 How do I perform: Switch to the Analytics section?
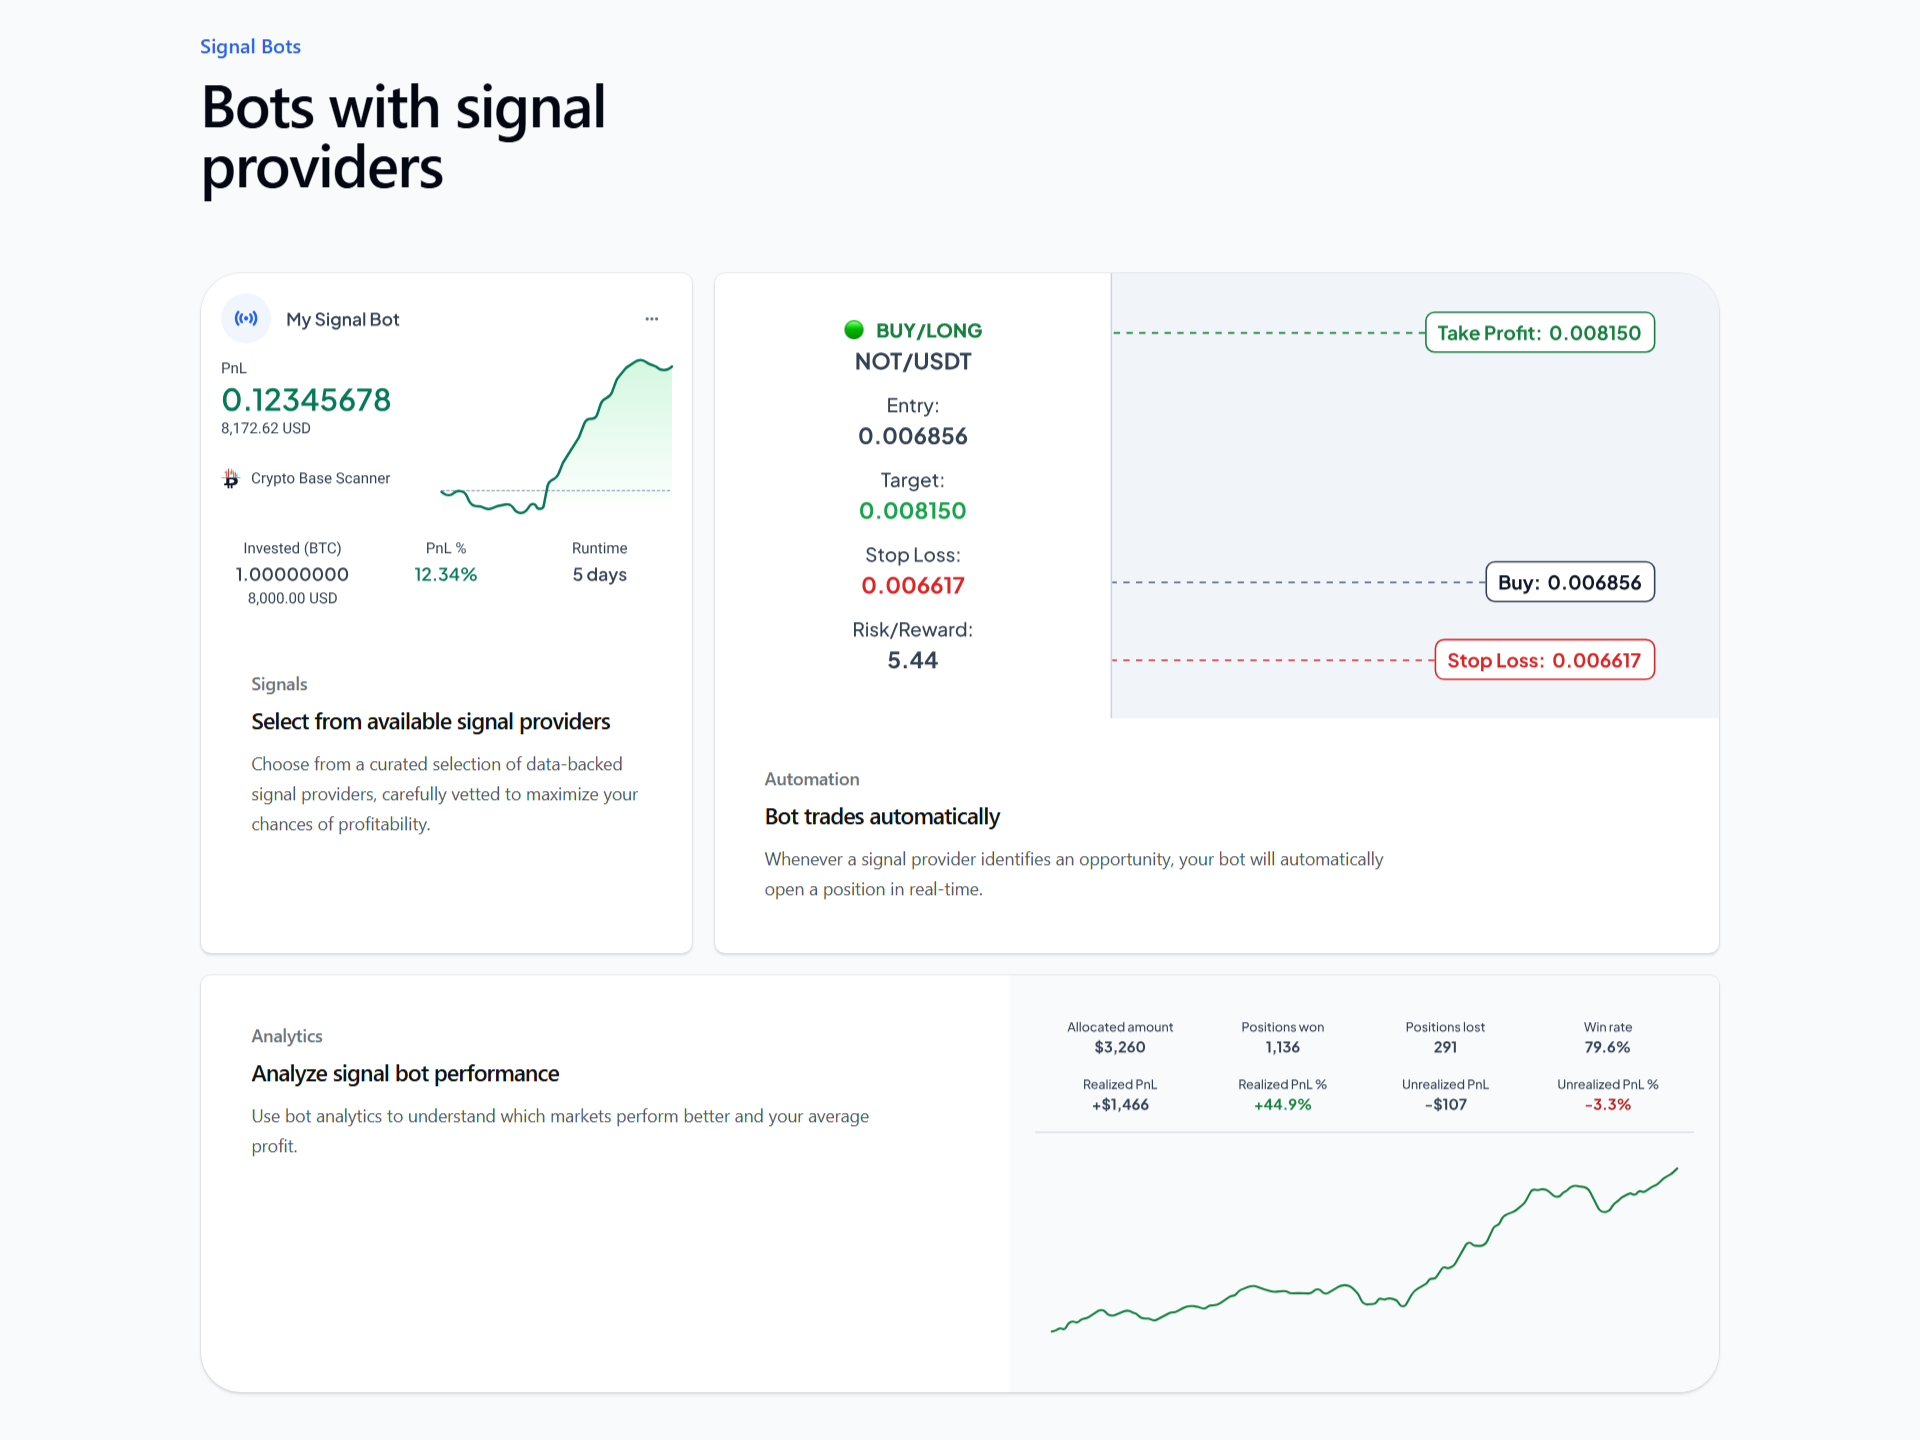click(x=287, y=1036)
